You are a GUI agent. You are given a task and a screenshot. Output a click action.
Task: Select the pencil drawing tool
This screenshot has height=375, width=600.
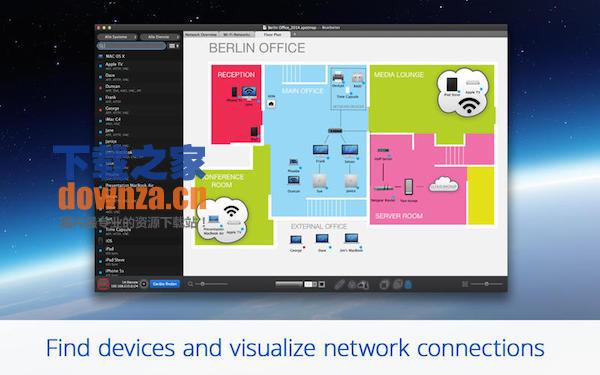(x=339, y=284)
